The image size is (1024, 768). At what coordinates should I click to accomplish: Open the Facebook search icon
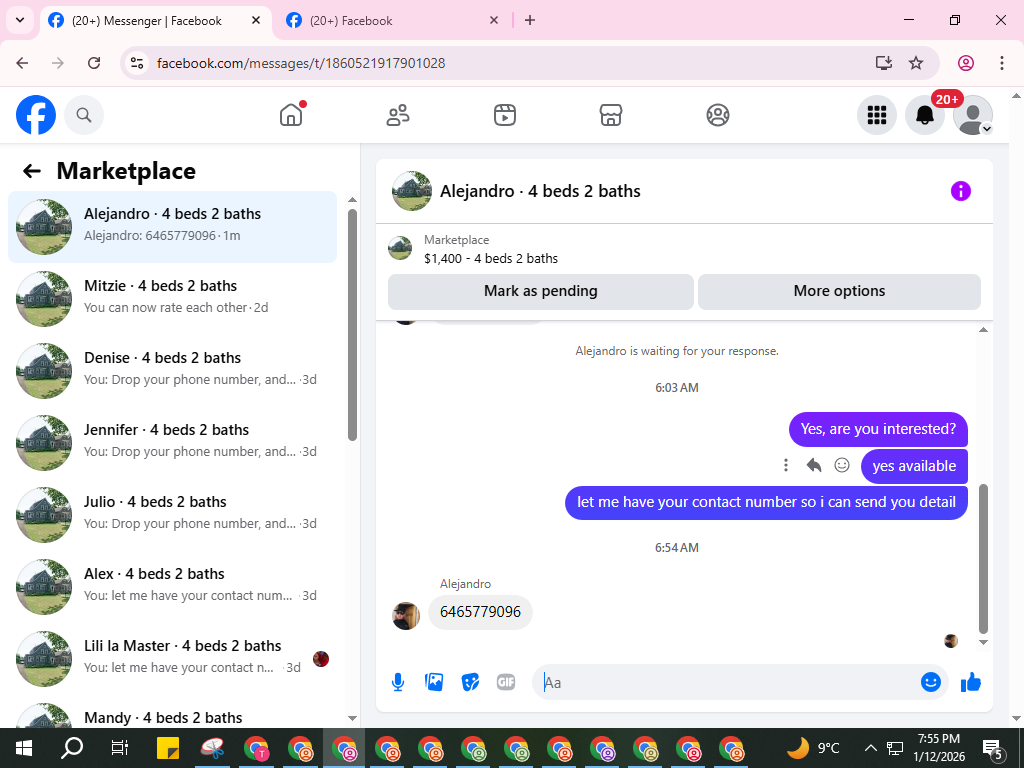(x=84, y=115)
